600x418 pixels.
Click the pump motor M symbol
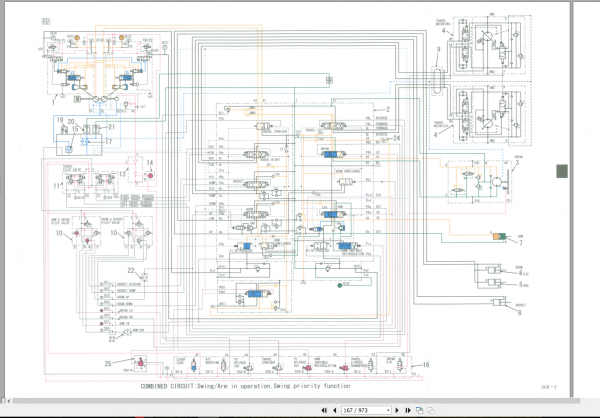78,99
